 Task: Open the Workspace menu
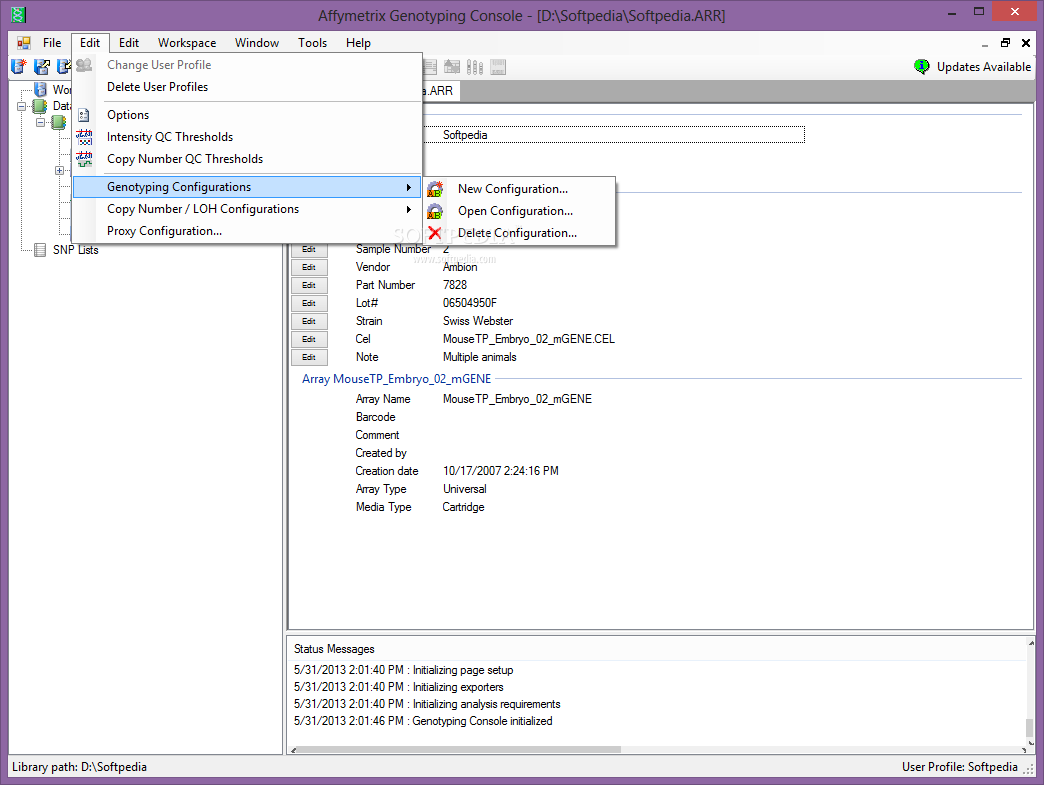pos(187,43)
